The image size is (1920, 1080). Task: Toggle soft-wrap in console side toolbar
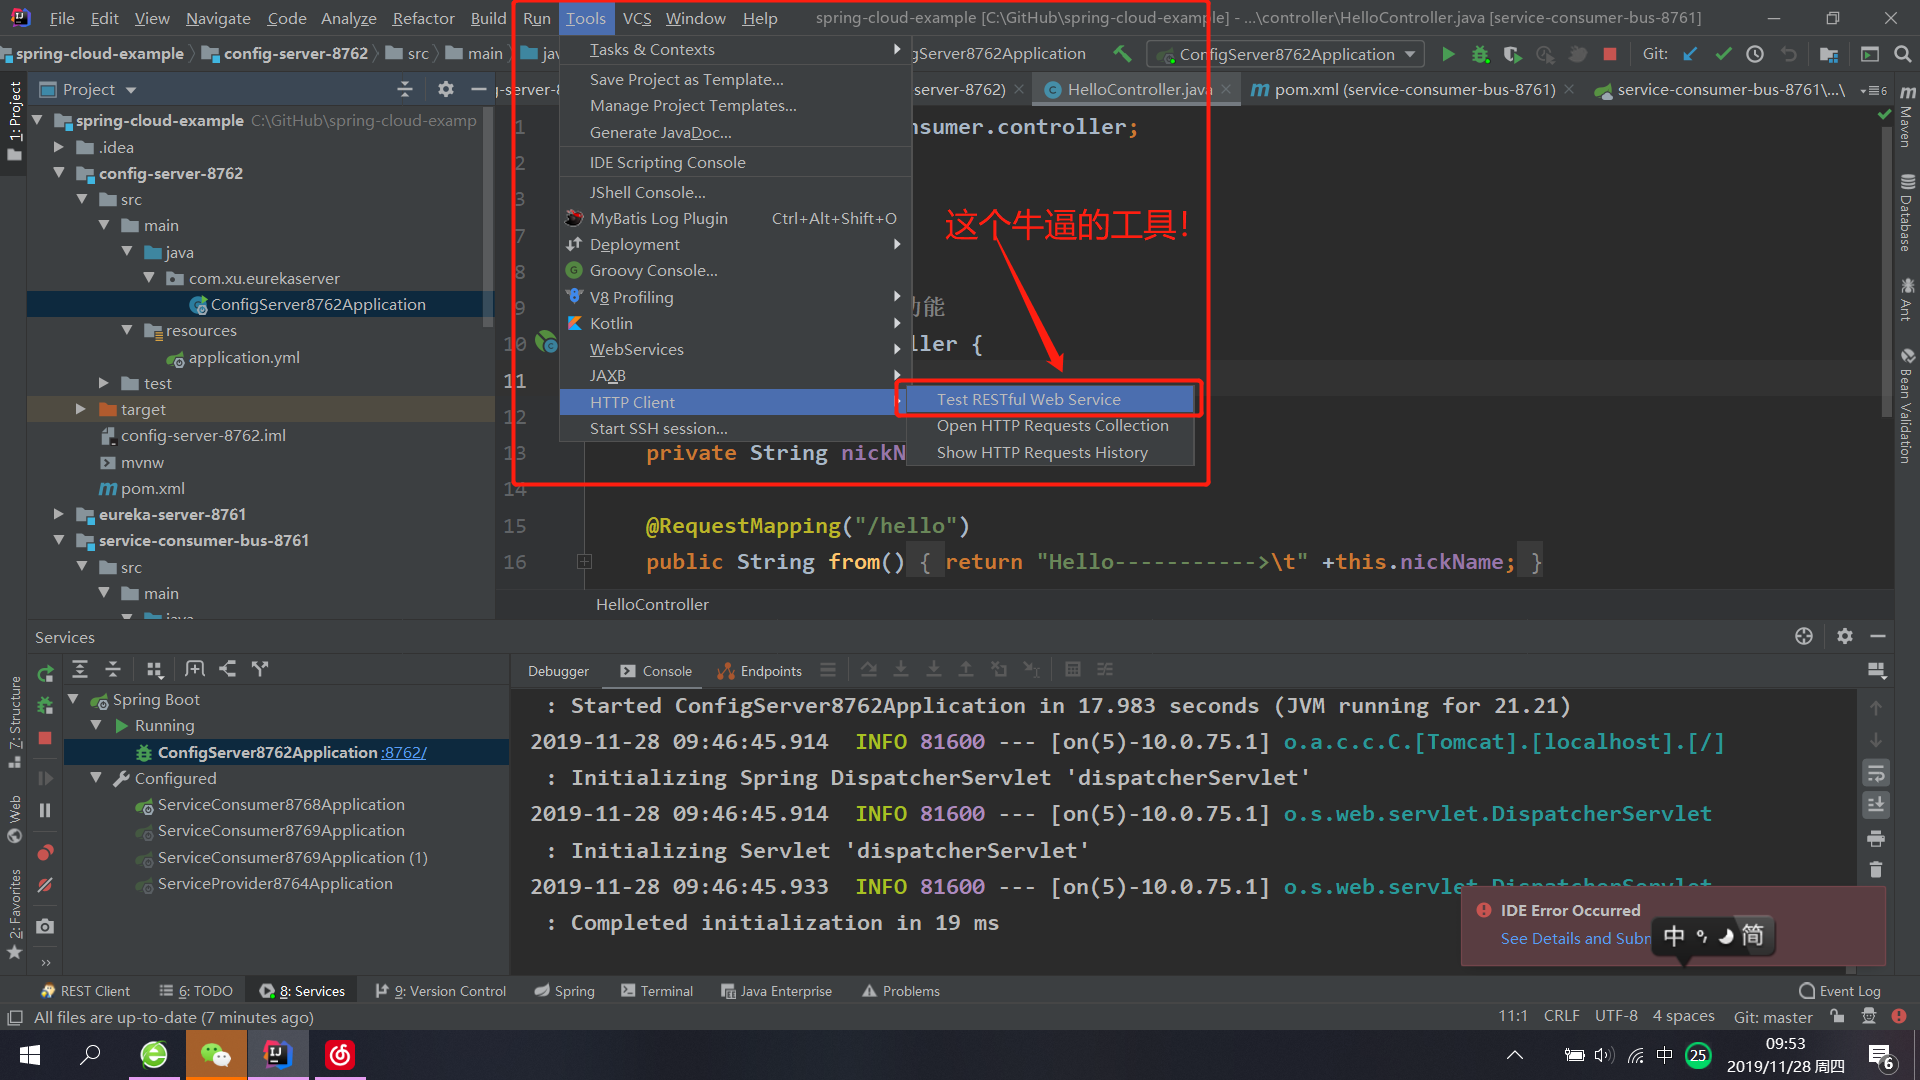pyautogui.click(x=1876, y=773)
